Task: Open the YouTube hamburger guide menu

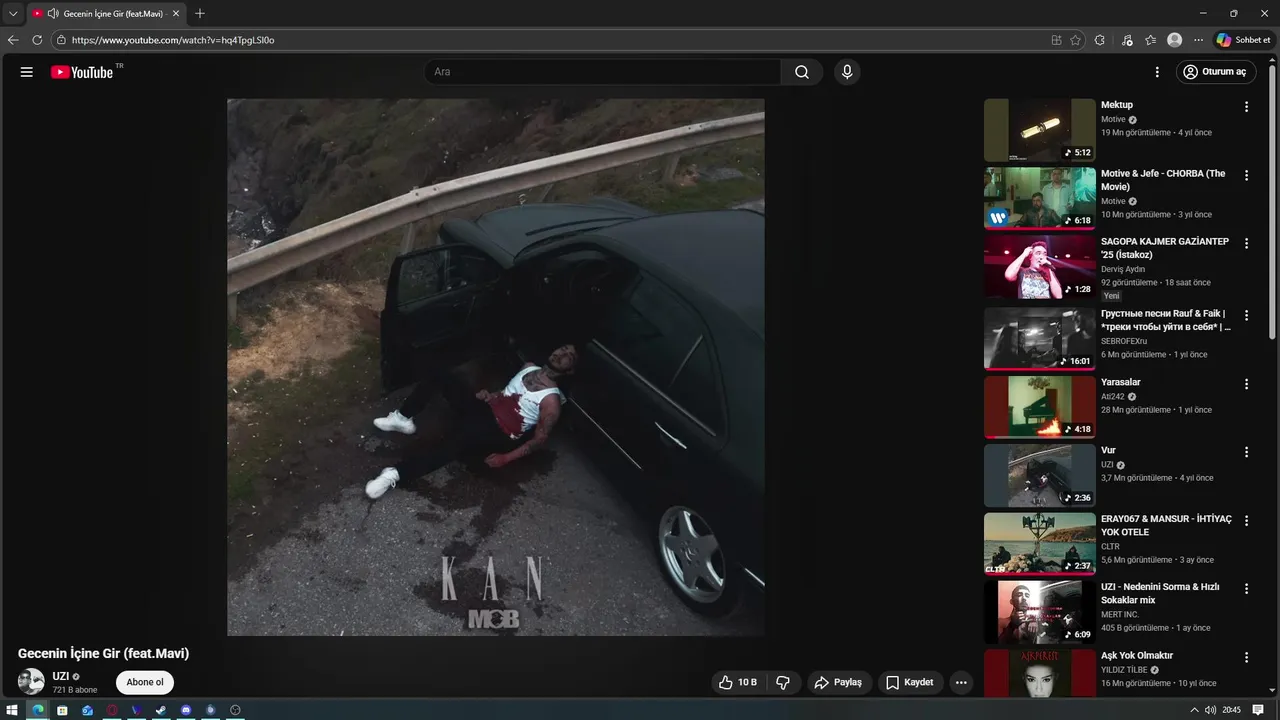Action: coord(27,72)
